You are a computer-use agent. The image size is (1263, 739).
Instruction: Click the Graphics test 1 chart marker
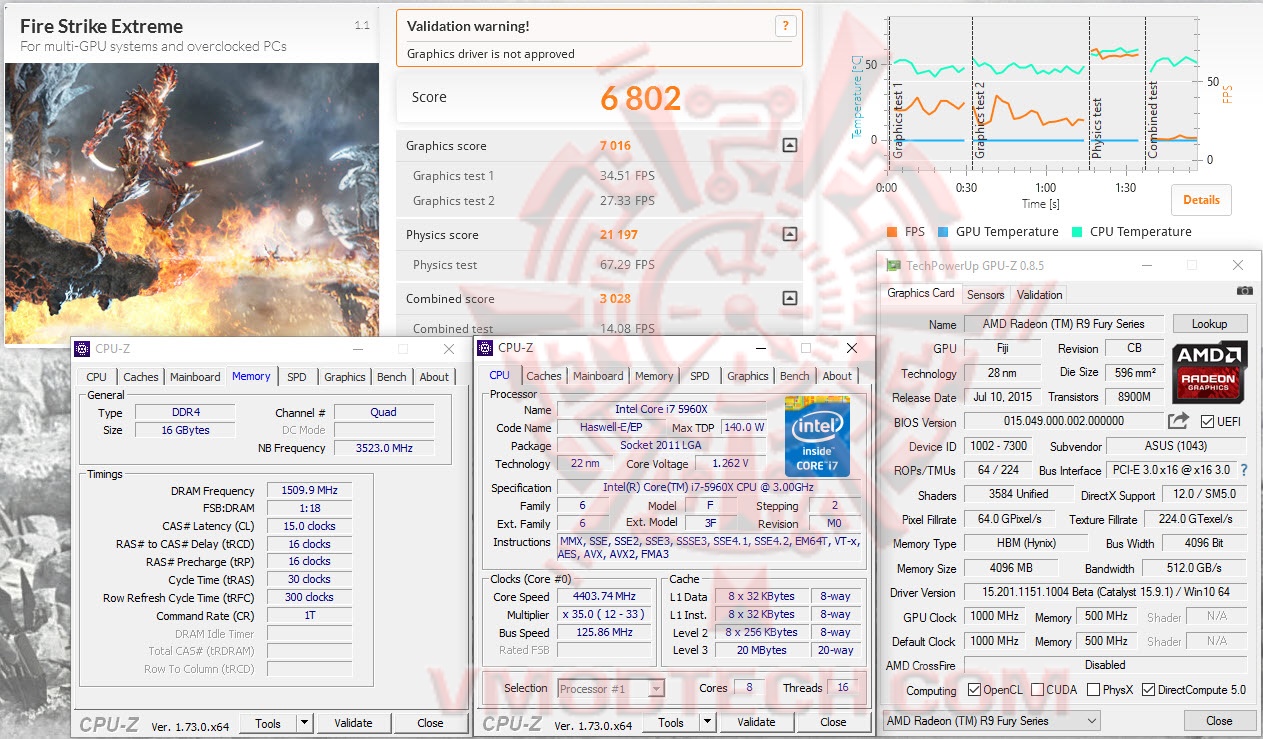coord(897,120)
